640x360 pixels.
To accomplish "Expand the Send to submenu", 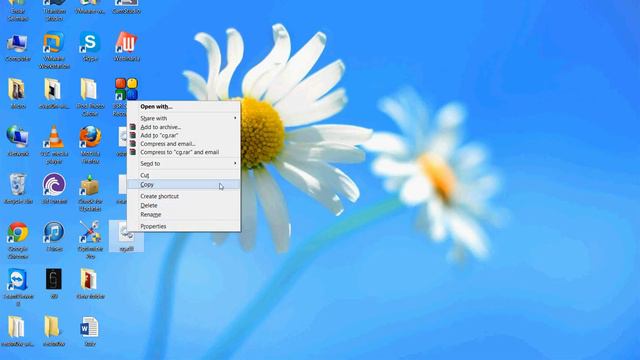I will pyautogui.click(x=184, y=164).
